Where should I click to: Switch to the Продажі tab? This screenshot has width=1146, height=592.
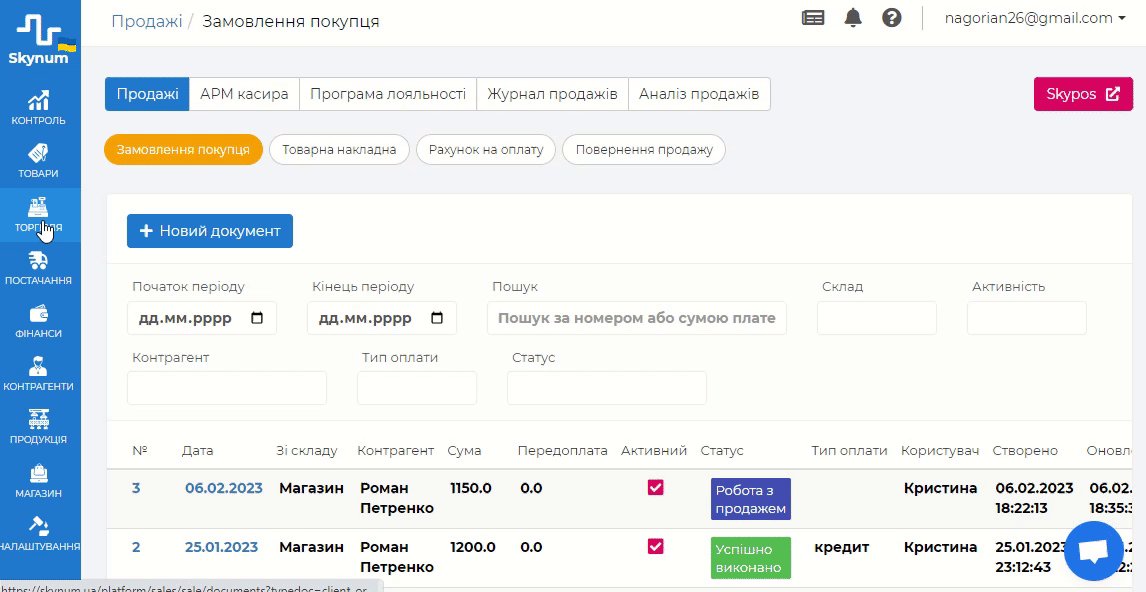(147, 94)
